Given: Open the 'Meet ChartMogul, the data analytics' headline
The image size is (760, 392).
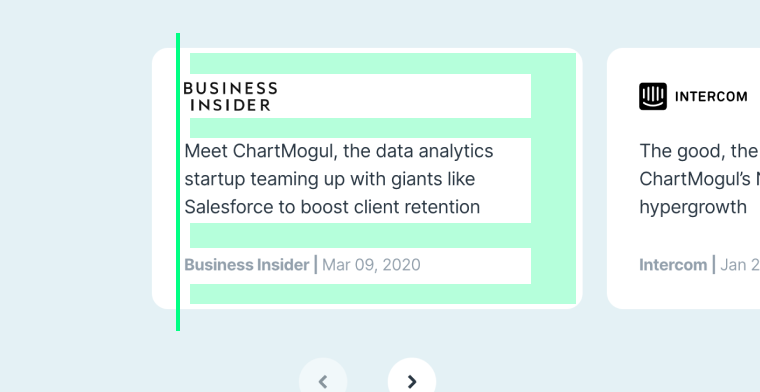Looking at the screenshot, I should tap(339, 151).
